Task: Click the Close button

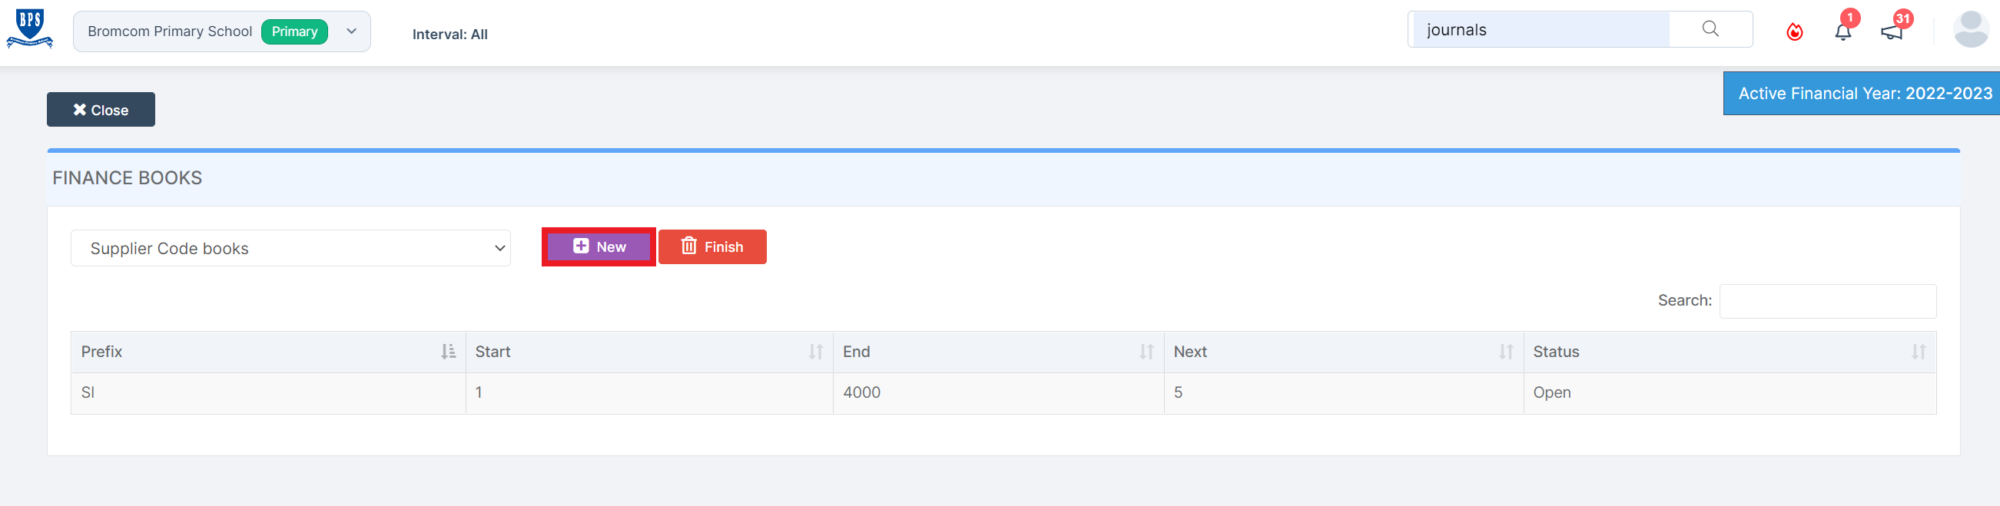Action: tap(101, 110)
